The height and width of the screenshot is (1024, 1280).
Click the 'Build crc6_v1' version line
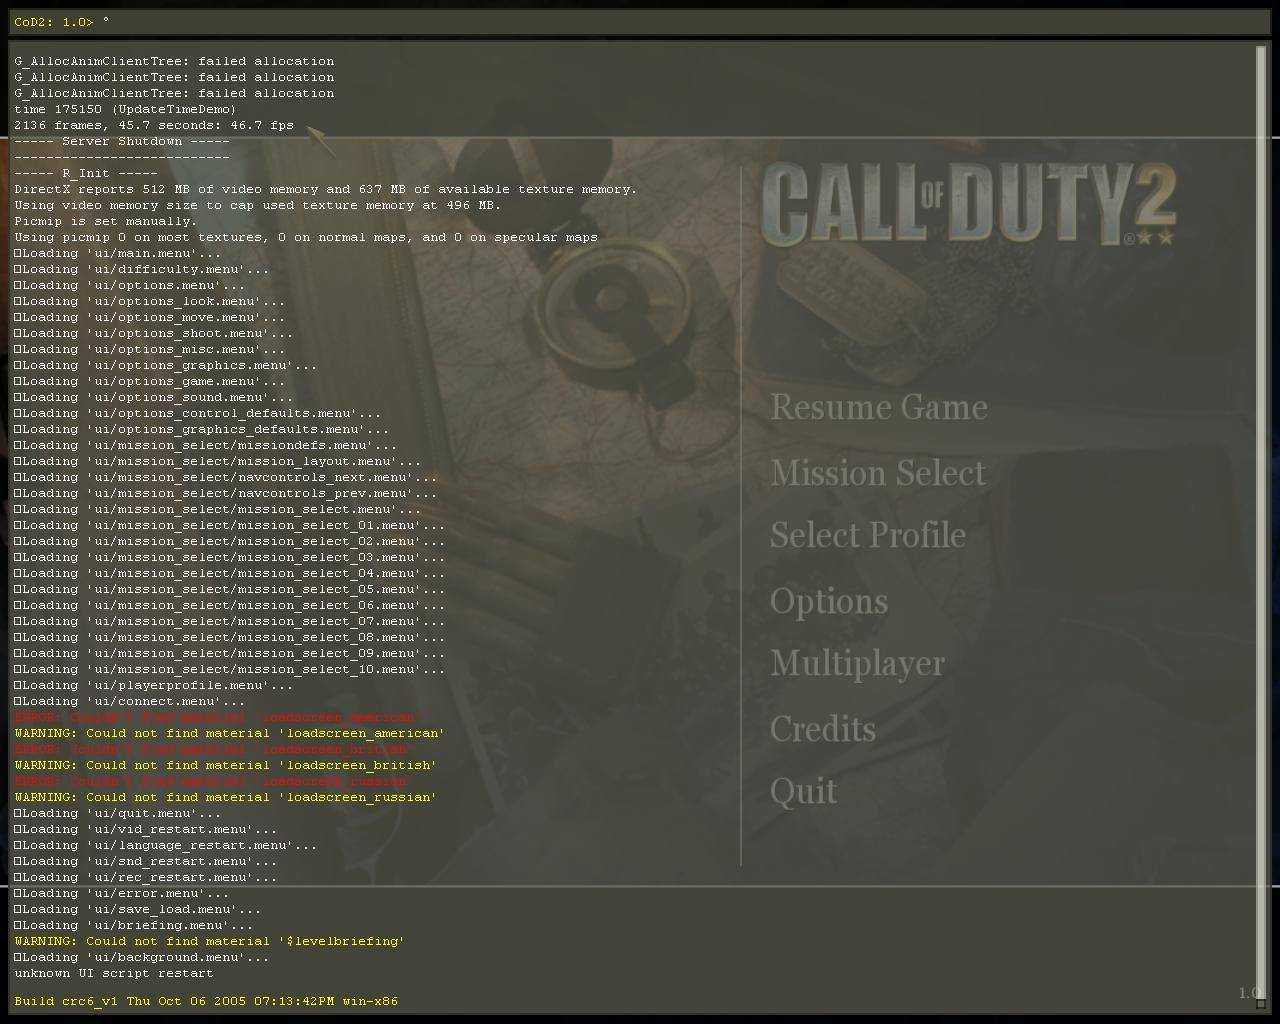click(x=206, y=1001)
